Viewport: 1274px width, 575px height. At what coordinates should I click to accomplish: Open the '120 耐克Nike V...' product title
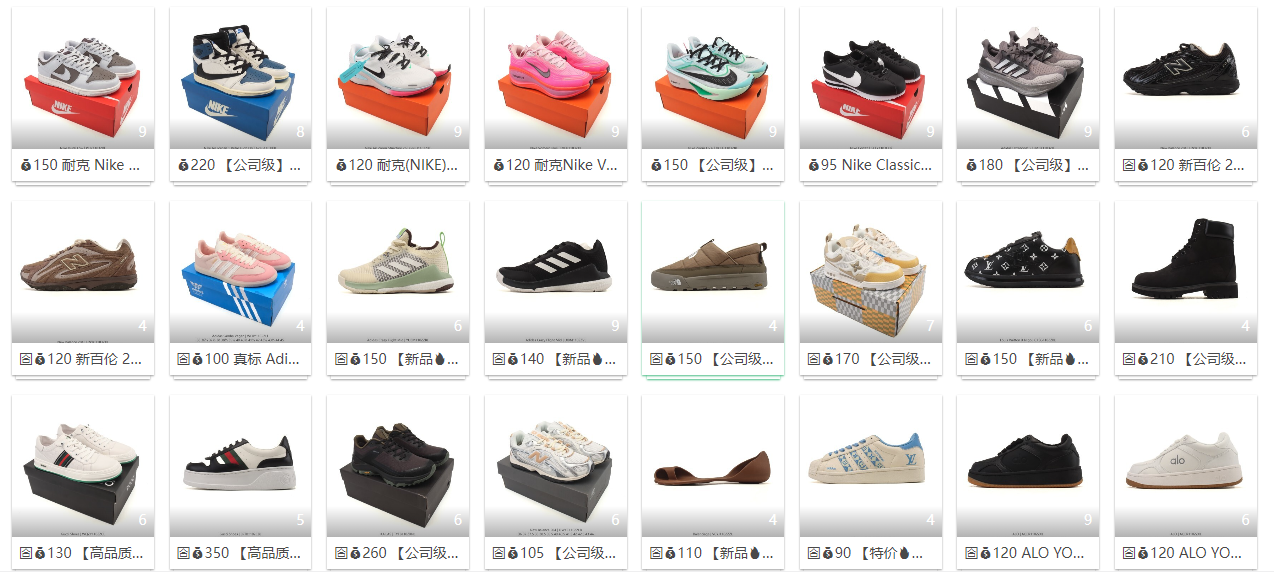pyautogui.click(x=562, y=165)
